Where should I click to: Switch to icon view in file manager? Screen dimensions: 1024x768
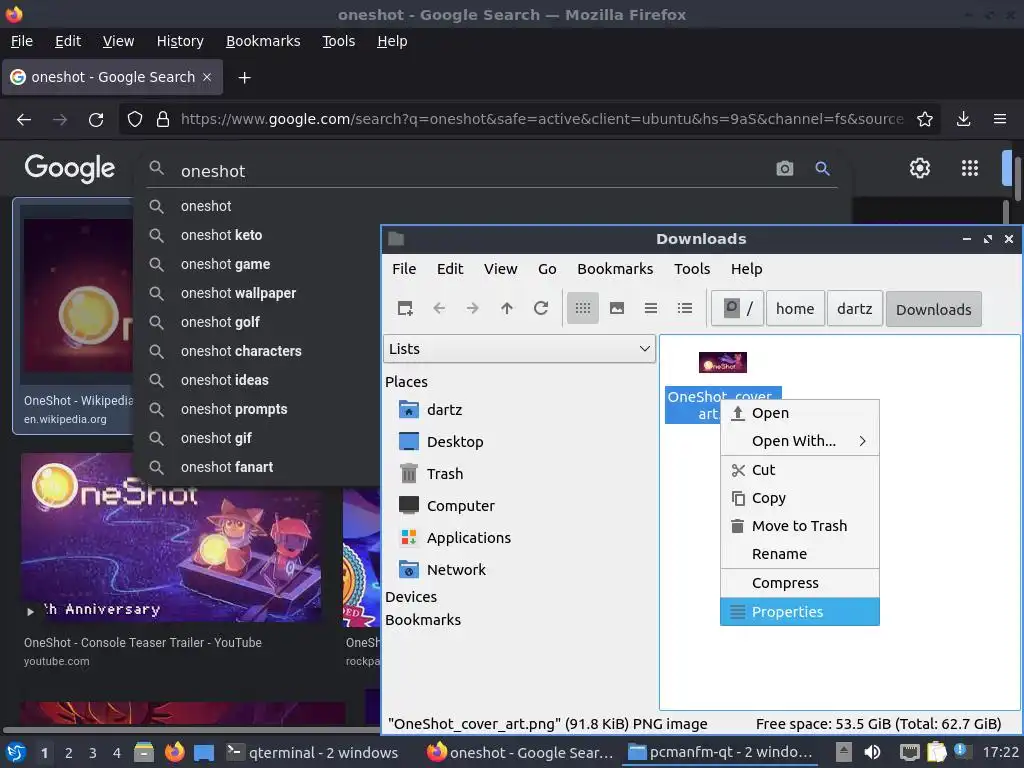[583, 308]
